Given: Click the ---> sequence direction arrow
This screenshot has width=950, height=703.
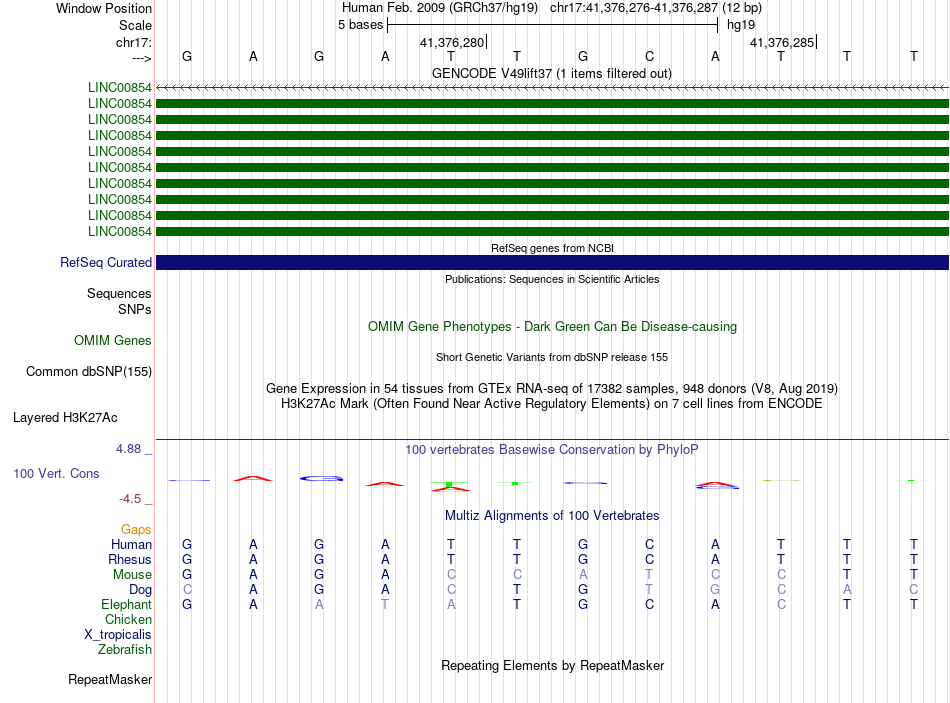Looking at the screenshot, I should click(x=141, y=58).
